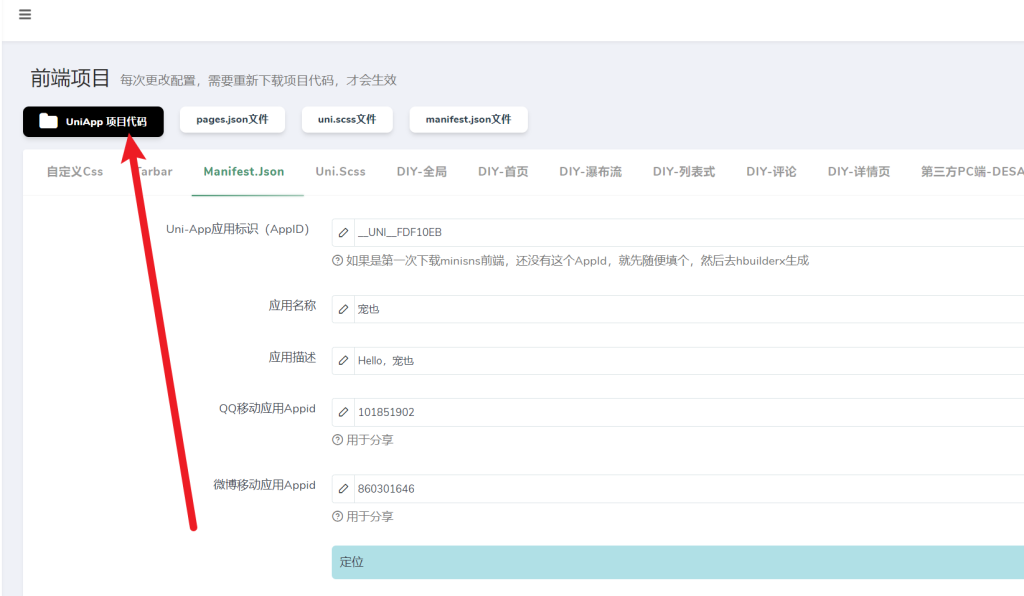Viewport: 1024px width, 596px height.
Task: Edit QQ移动应用Appid using the pencil icon
Action: click(x=343, y=412)
